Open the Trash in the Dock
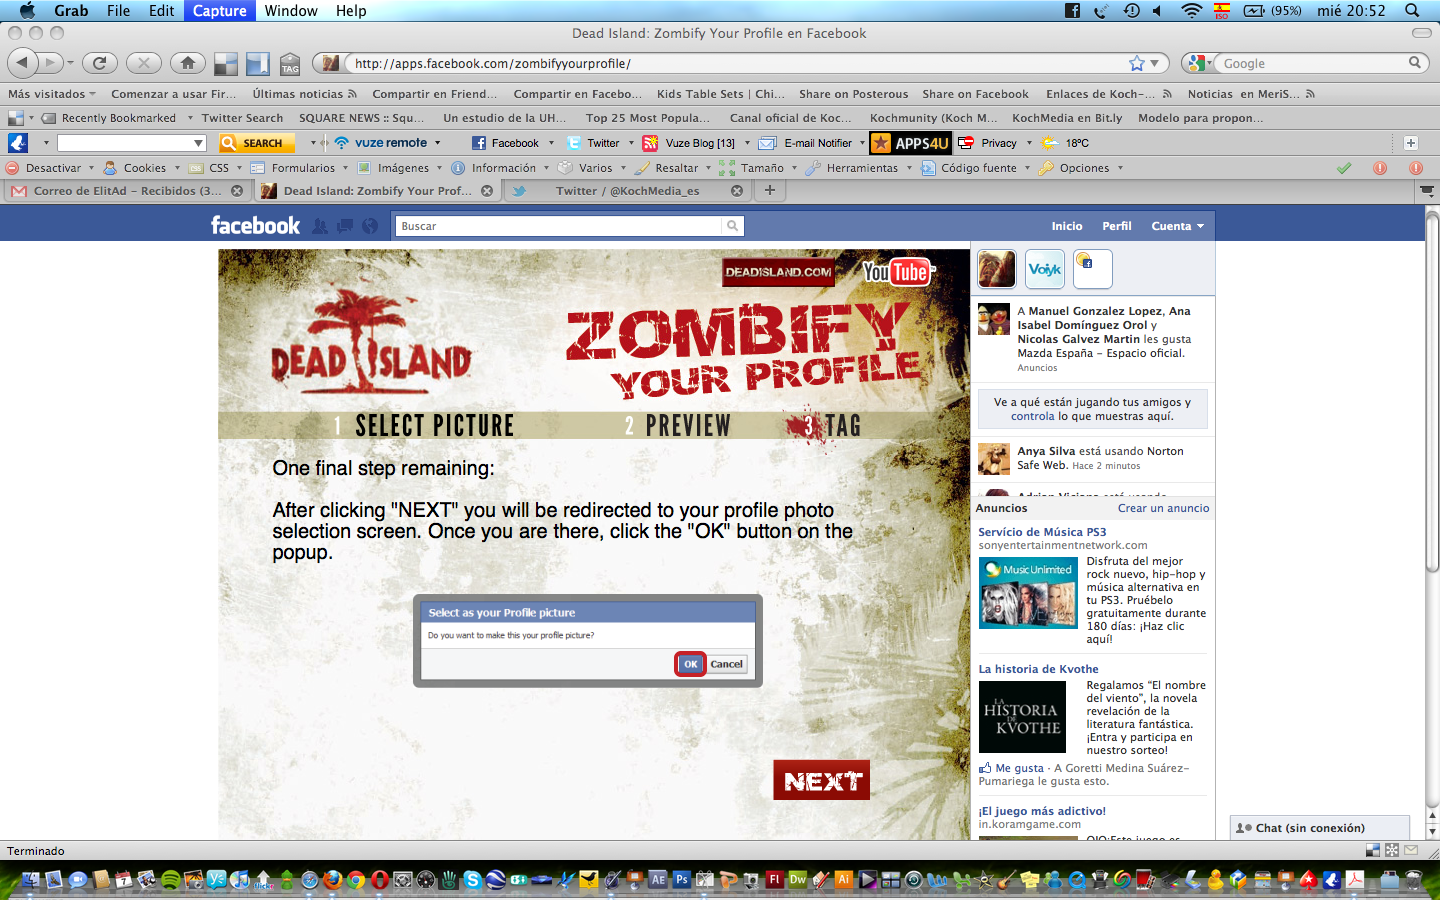 pyautogui.click(x=1413, y=880)
